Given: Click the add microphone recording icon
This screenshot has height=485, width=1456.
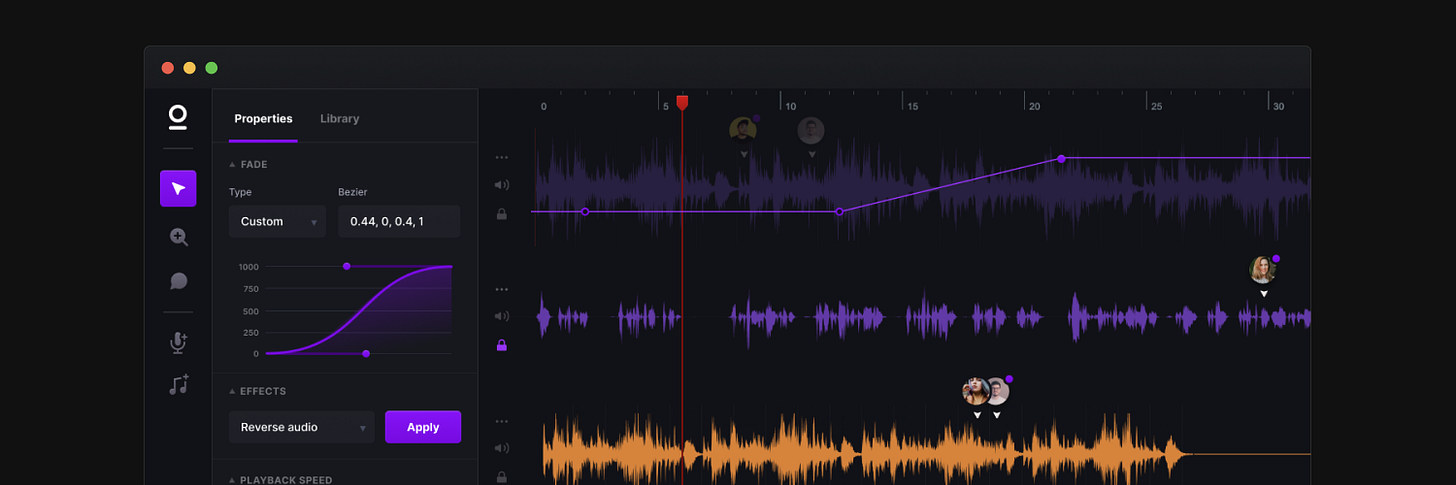Looking at the screenshot, I should point(178,343).
